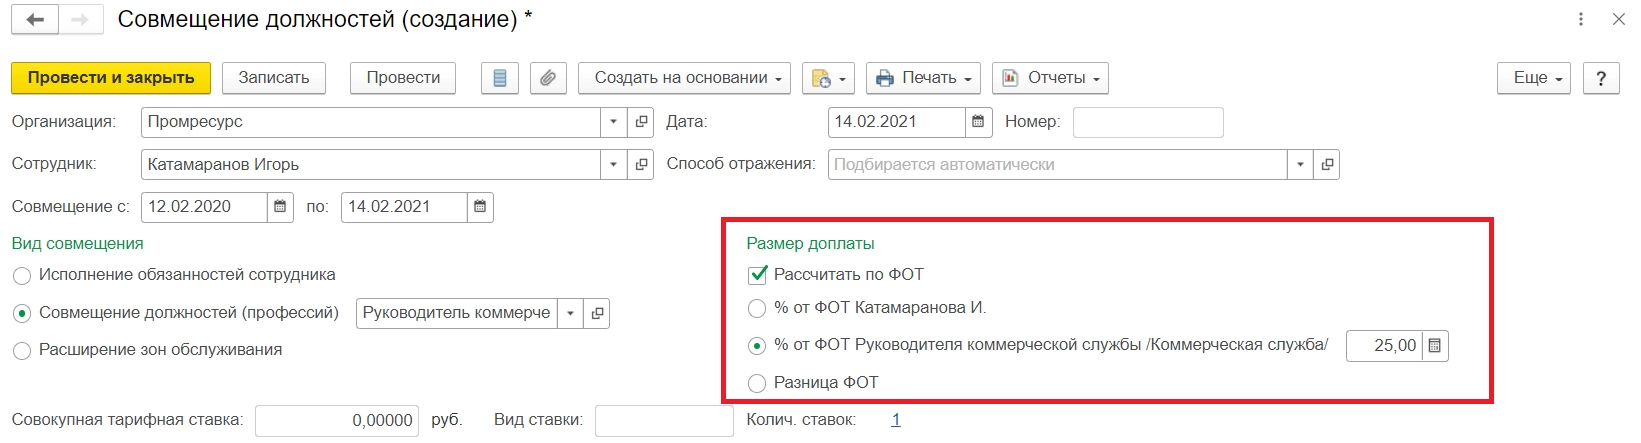
Task: Click the Сотрудник field Катамаранов Игорь
Action: pyautogui.click(x=371, y=164)
